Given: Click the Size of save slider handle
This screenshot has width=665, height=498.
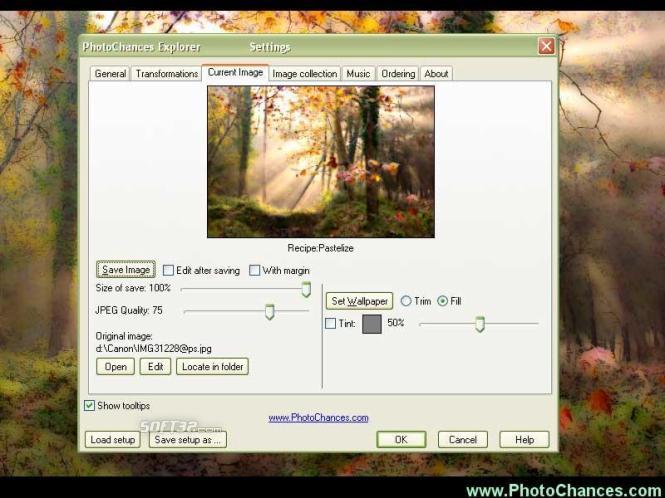Looking at the screenshot, I should click(306, 290).
